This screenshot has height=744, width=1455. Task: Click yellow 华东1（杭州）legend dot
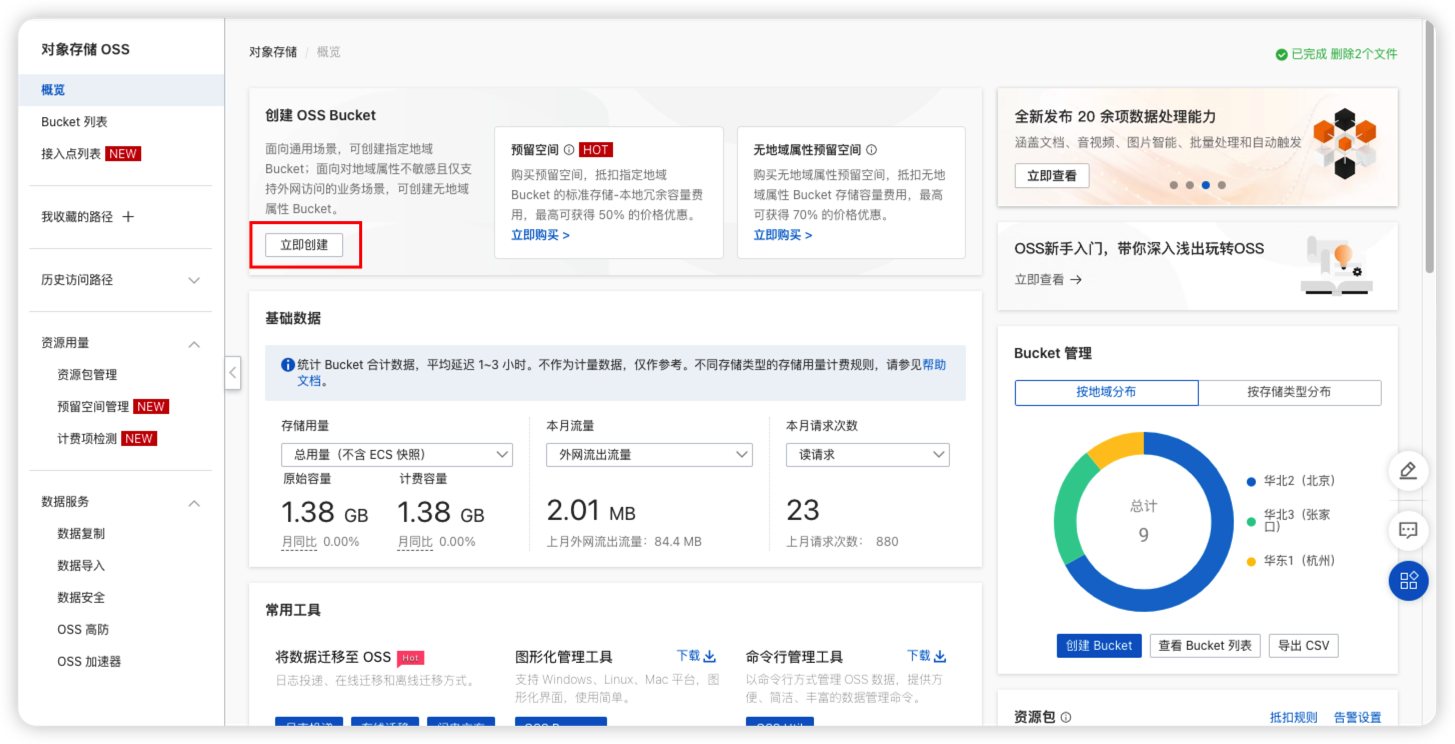pyautogui.click(x=1251, y=562)
